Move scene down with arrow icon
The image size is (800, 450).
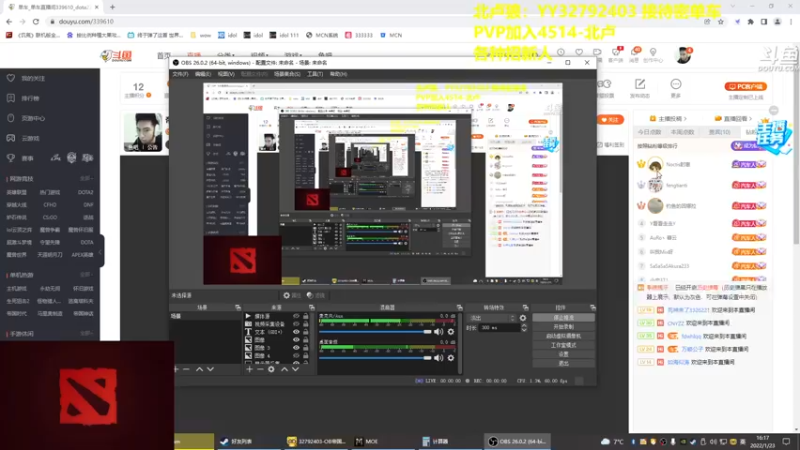210,369
